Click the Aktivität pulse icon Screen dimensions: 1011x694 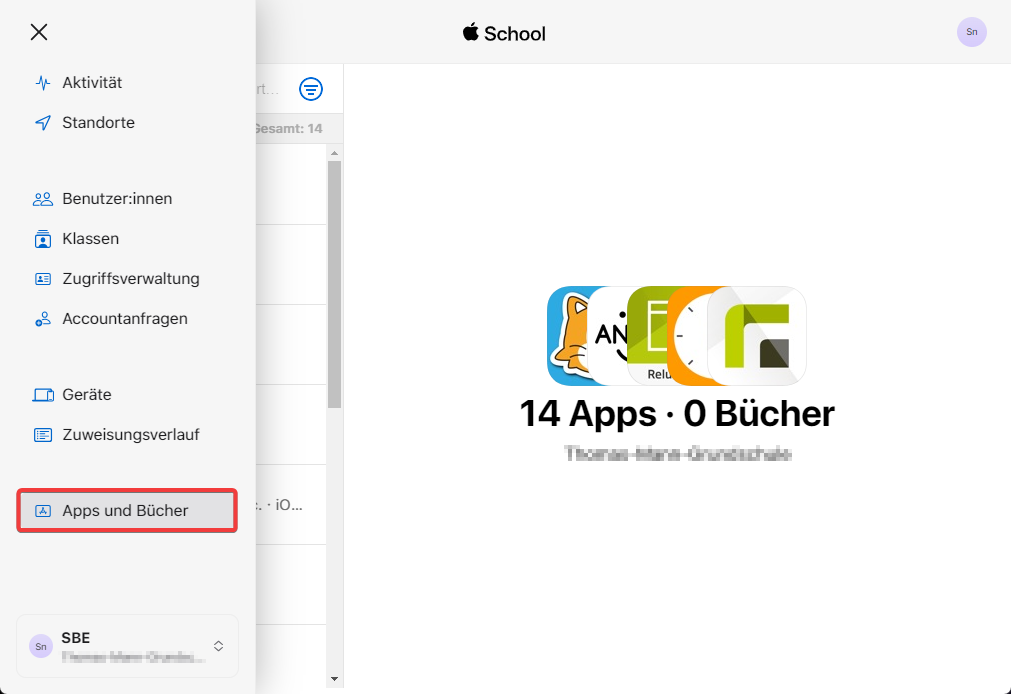pos(43,83)
